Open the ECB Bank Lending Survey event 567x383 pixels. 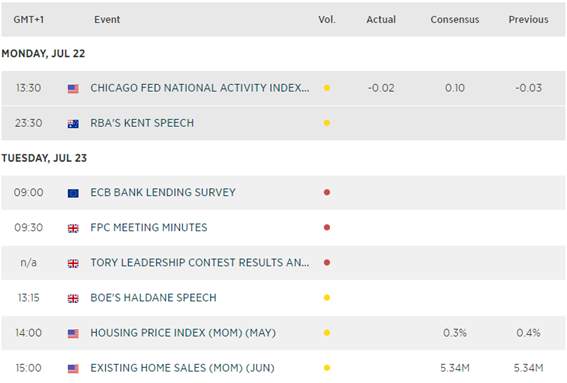163,192
